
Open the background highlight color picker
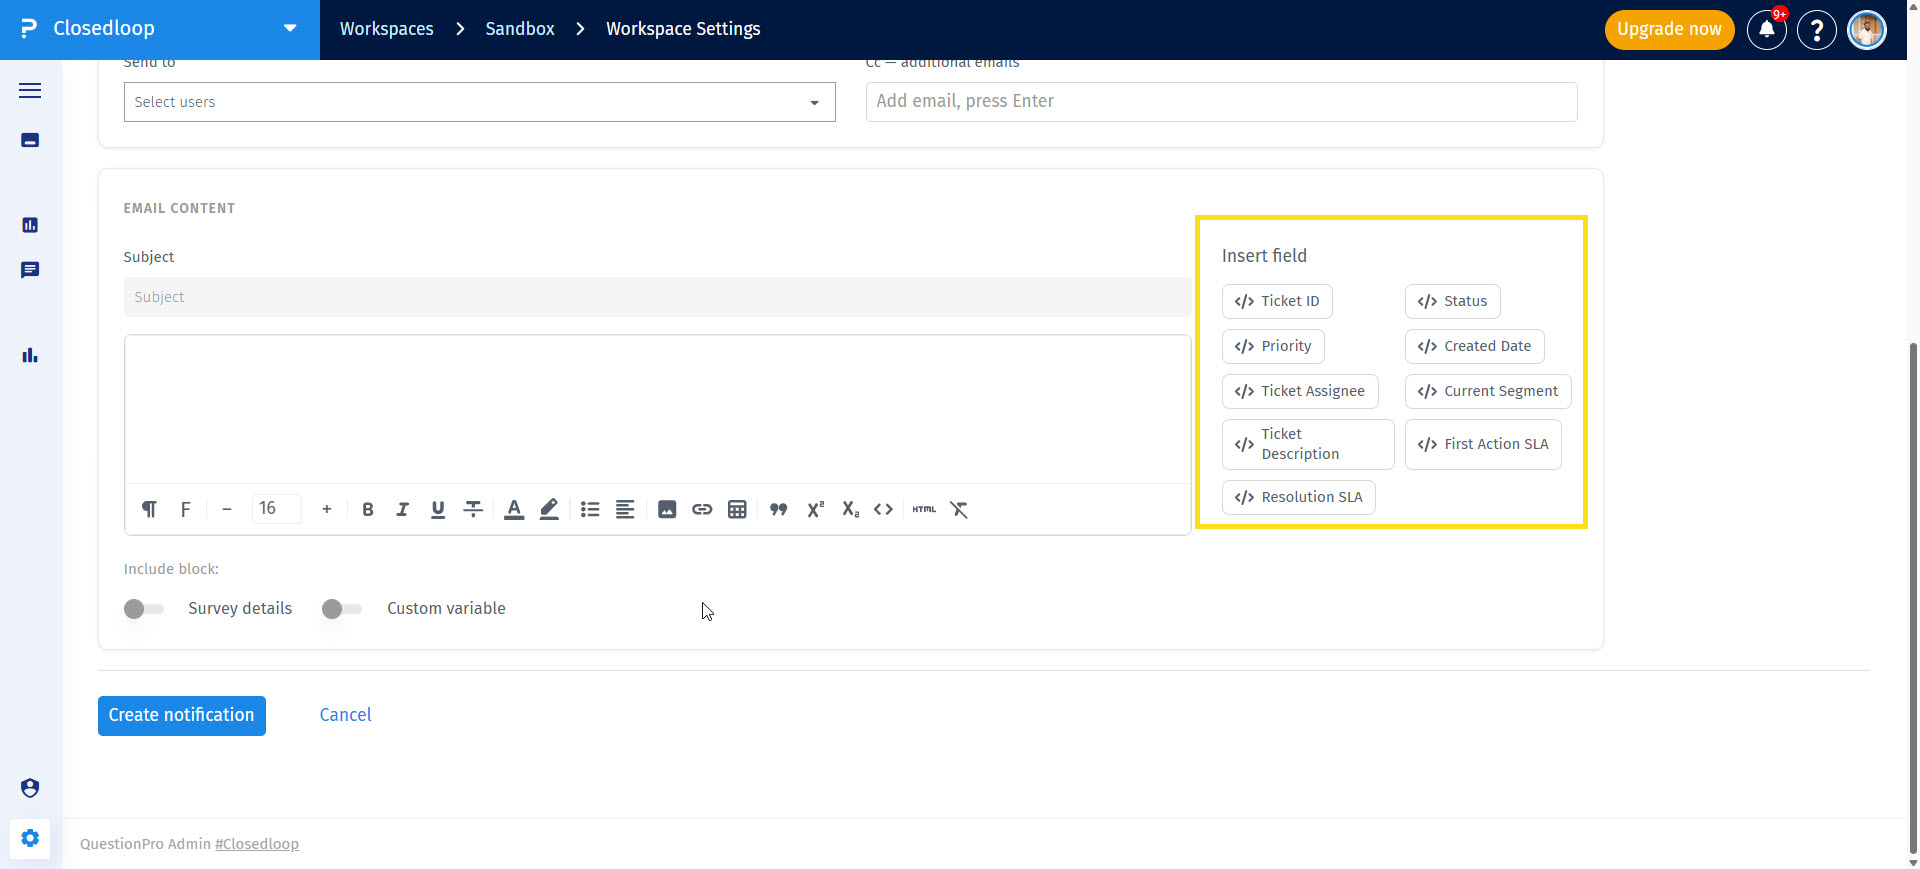pyautogui.click(x=549, y=509)
